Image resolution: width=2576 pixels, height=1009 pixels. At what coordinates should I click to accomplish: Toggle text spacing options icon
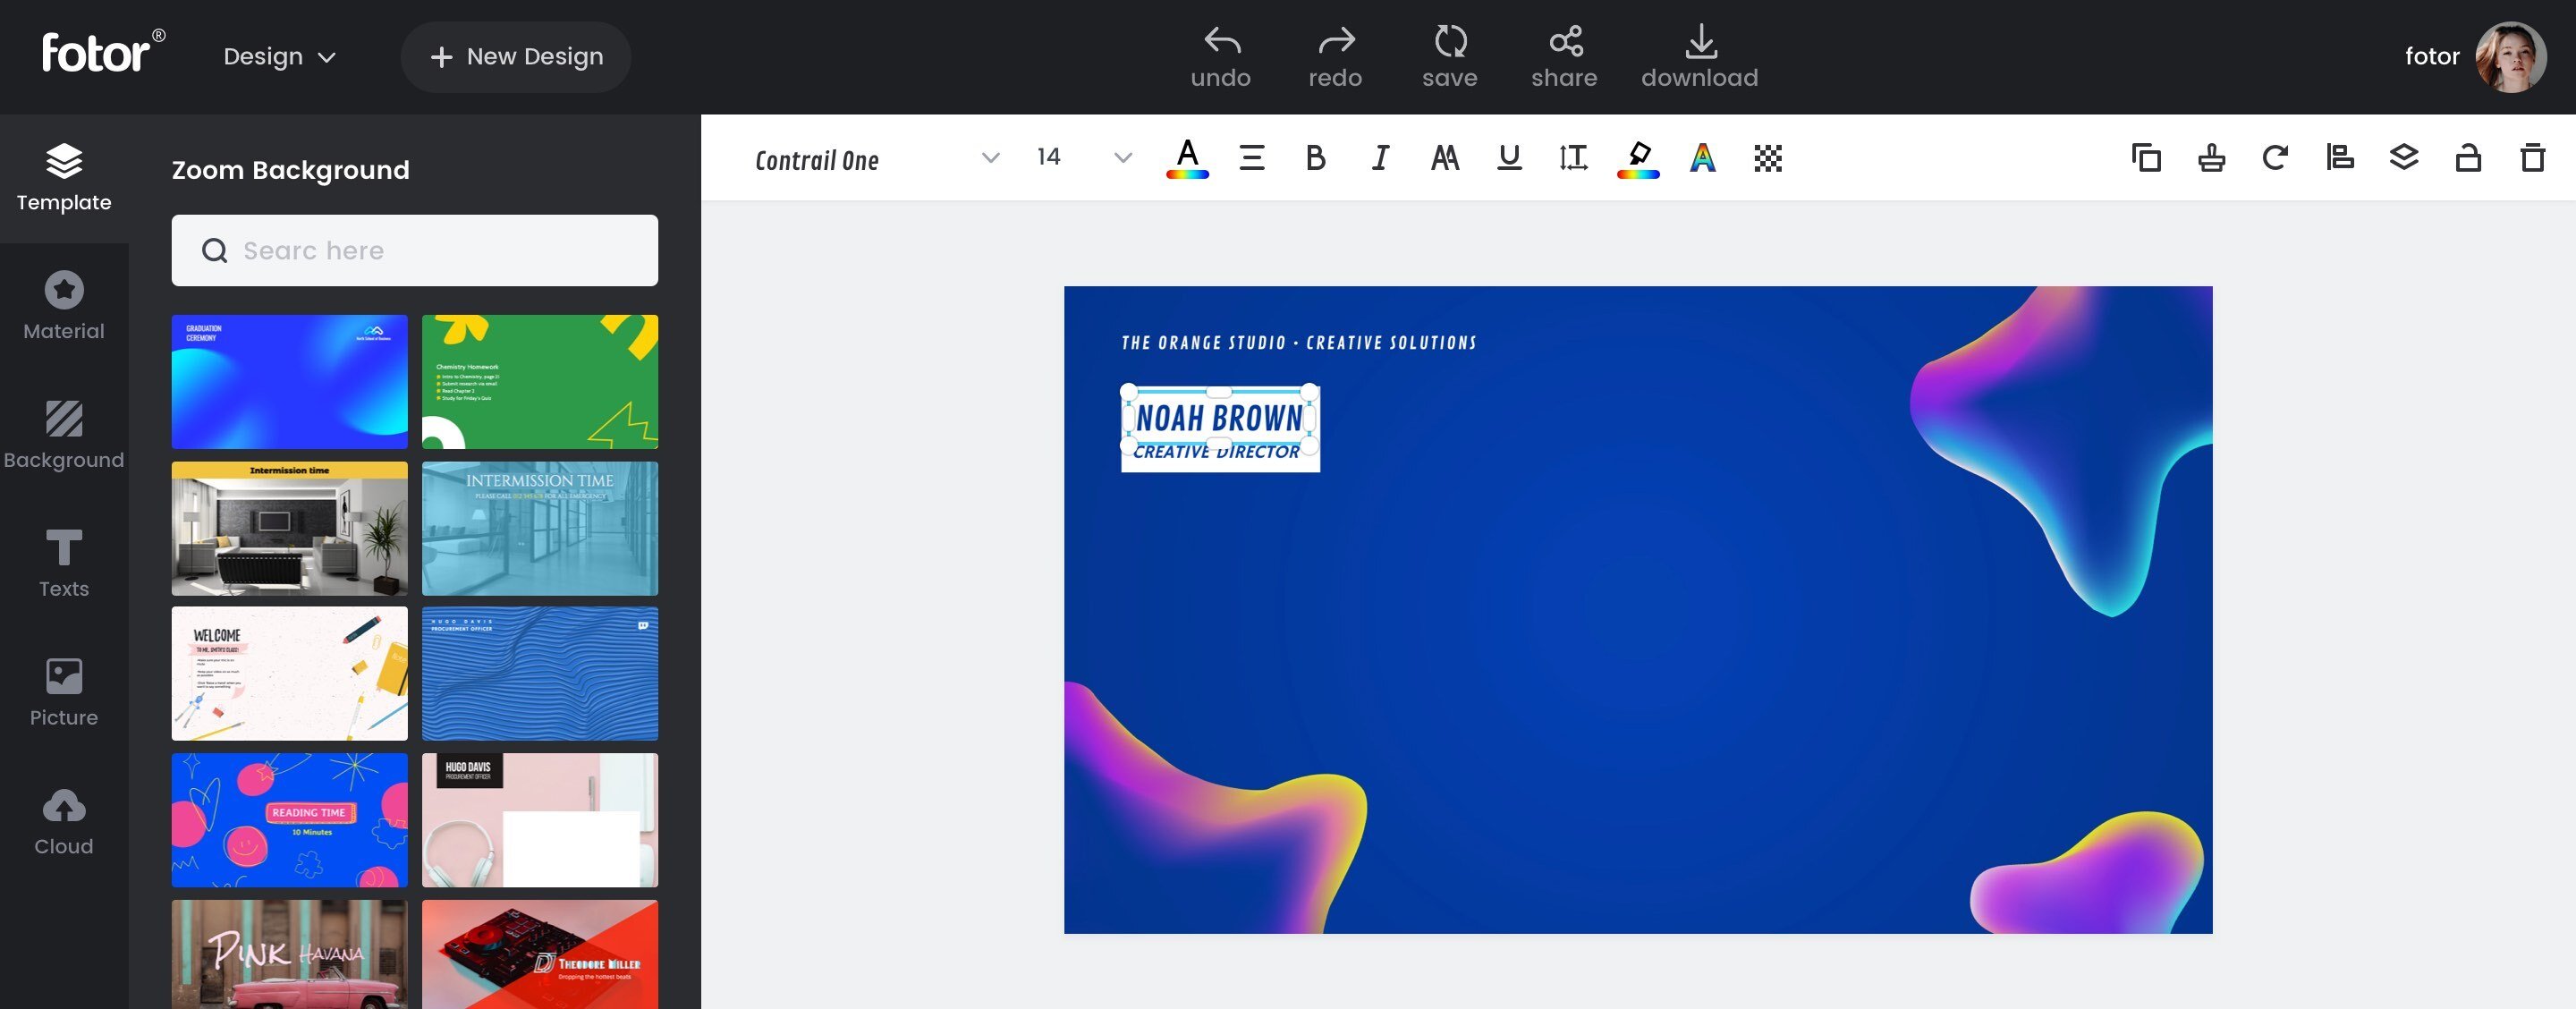pos(1574,155)
